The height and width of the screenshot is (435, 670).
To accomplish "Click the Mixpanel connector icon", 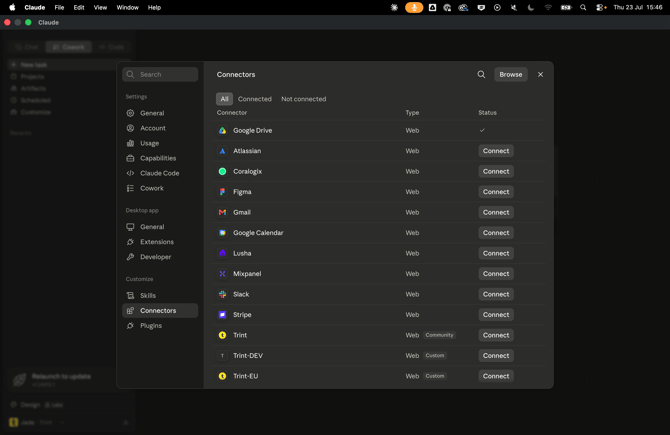I will (x=222, y=273).
